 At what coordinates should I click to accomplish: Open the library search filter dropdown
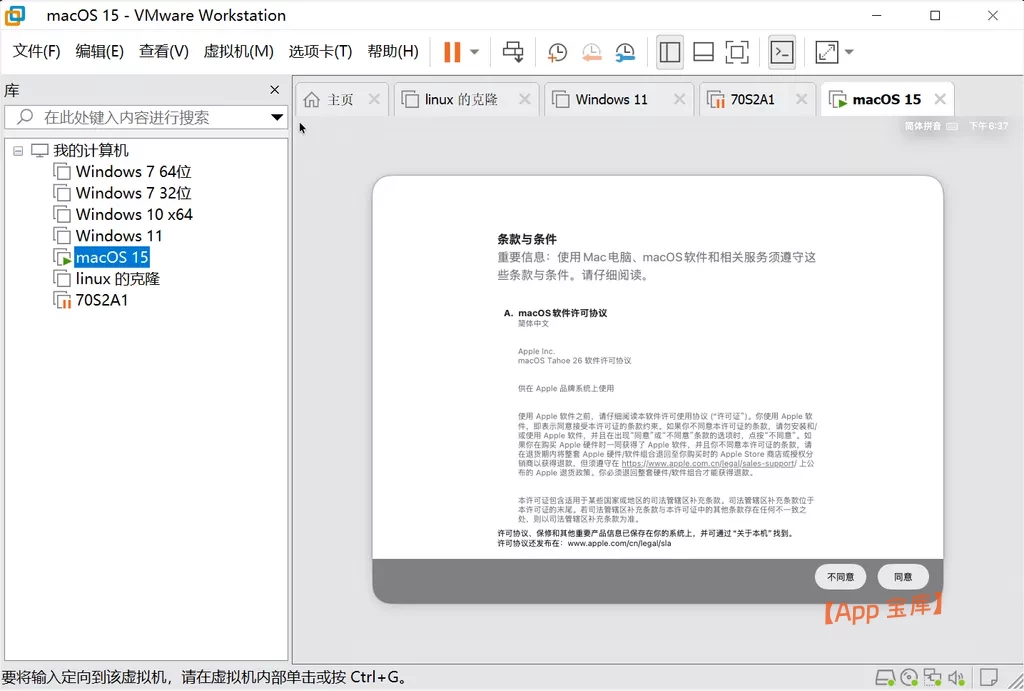(x=277, y=118)
